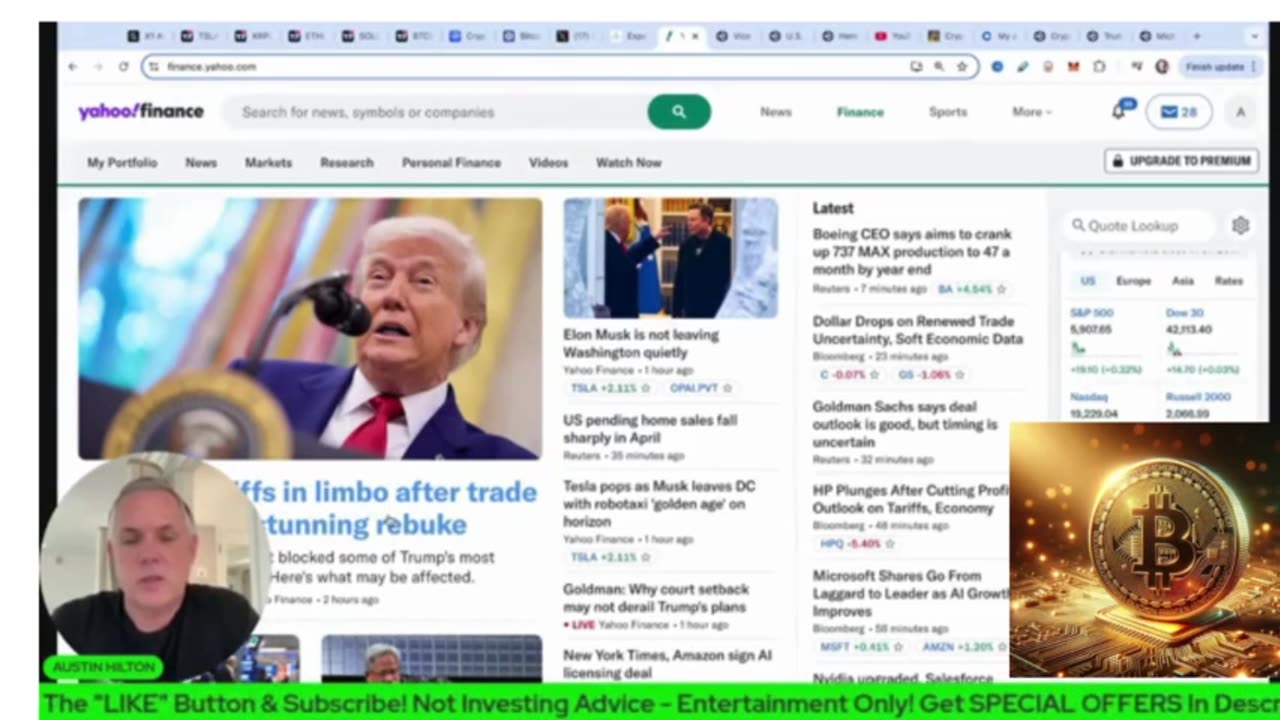The height and width of the screenshot is (720, 1280).
Task: Open the notifications bell
Action: [1119, 111]
